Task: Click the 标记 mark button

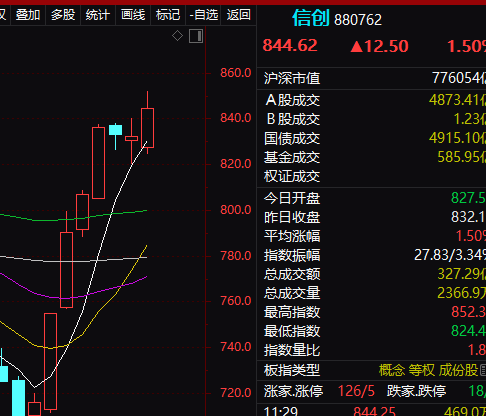Action: [168, 15]
